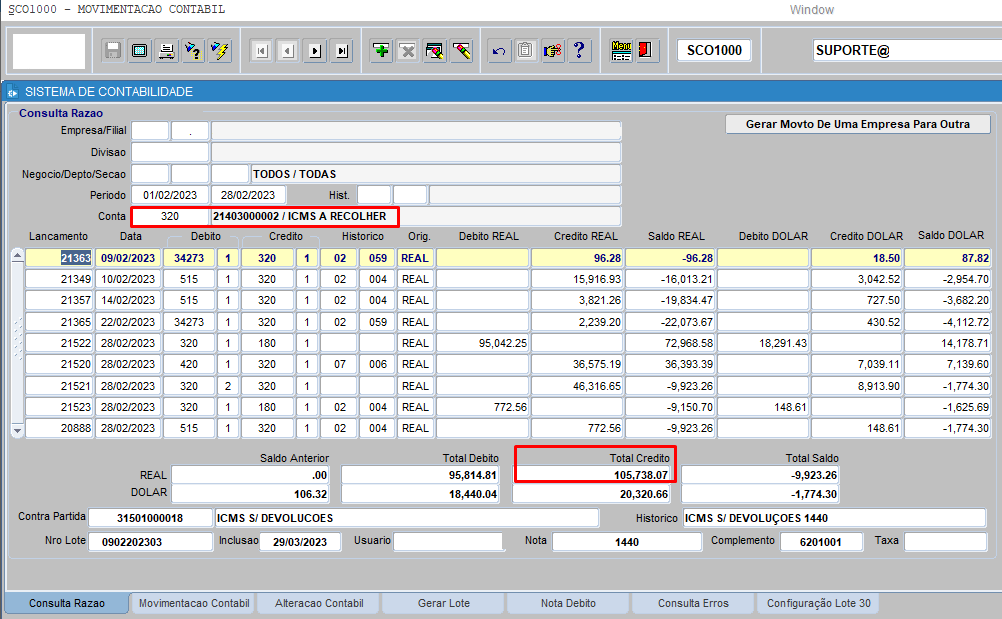This screenshot has height=619, width=1002.
Task: Click the Historico field ICMS S/ DEVOLUÇOES 1440
Action: click(x=835, y=518)
